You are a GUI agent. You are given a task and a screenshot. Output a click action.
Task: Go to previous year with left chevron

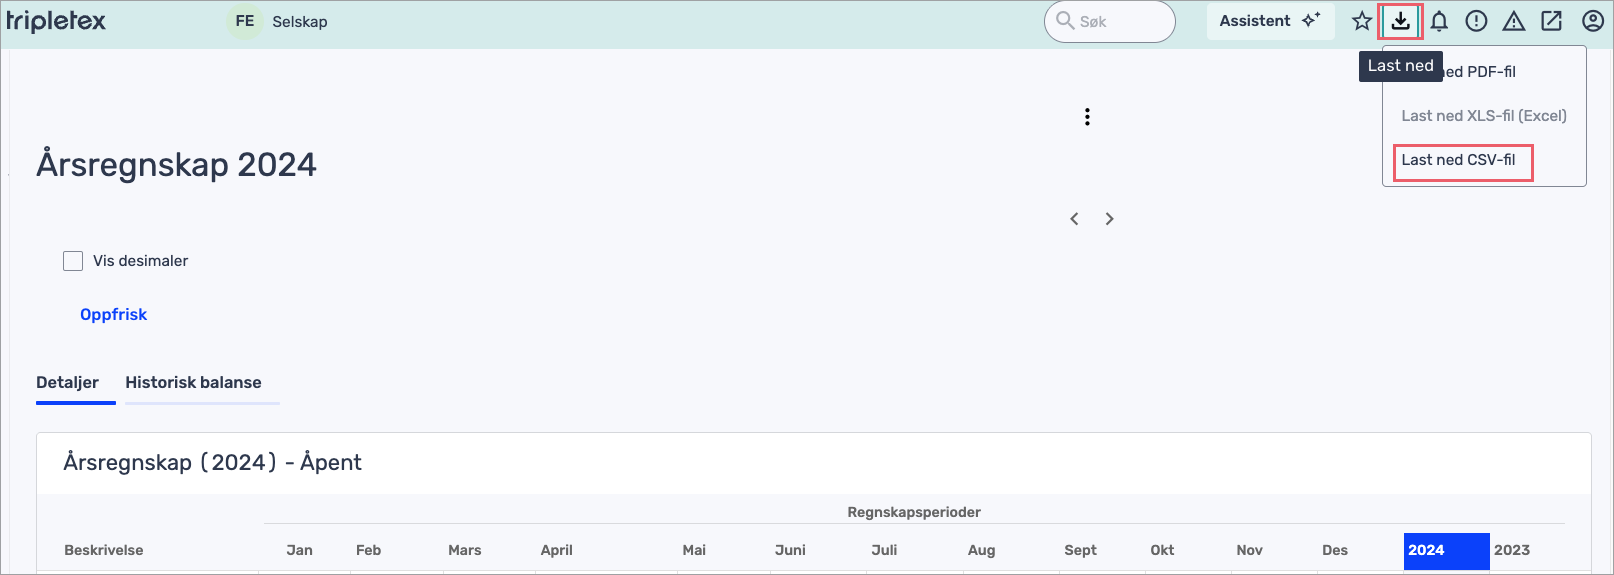pyautogui.click(x=1074, y=219)
